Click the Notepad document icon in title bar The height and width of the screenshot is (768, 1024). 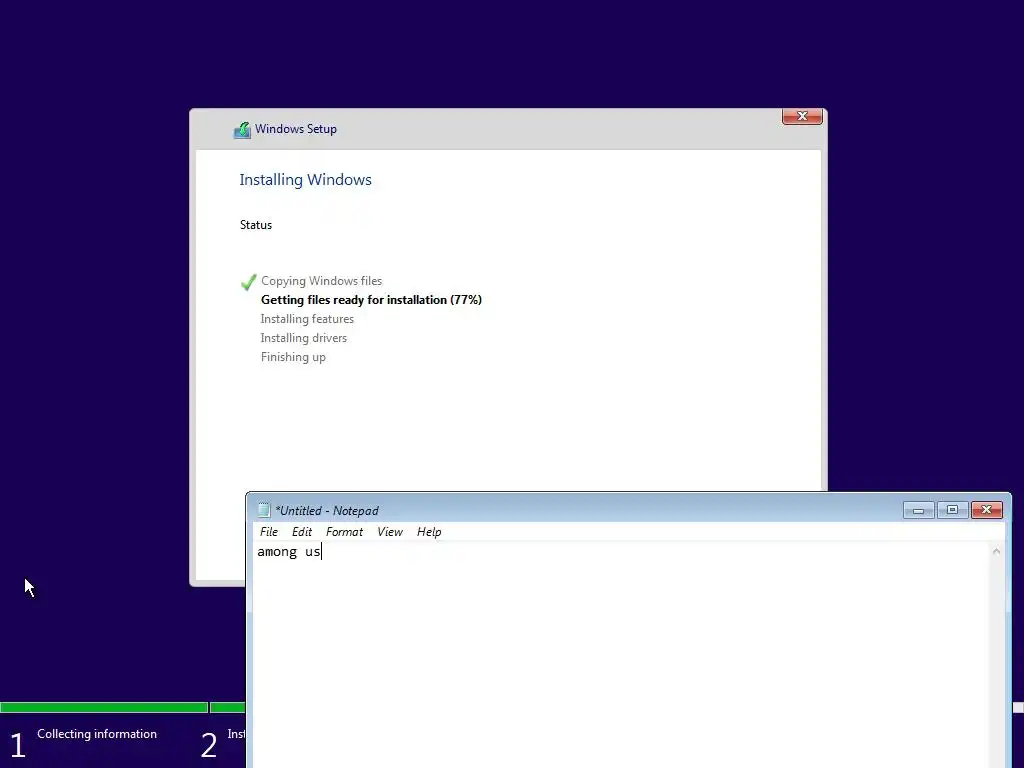[x=264, y=510]
